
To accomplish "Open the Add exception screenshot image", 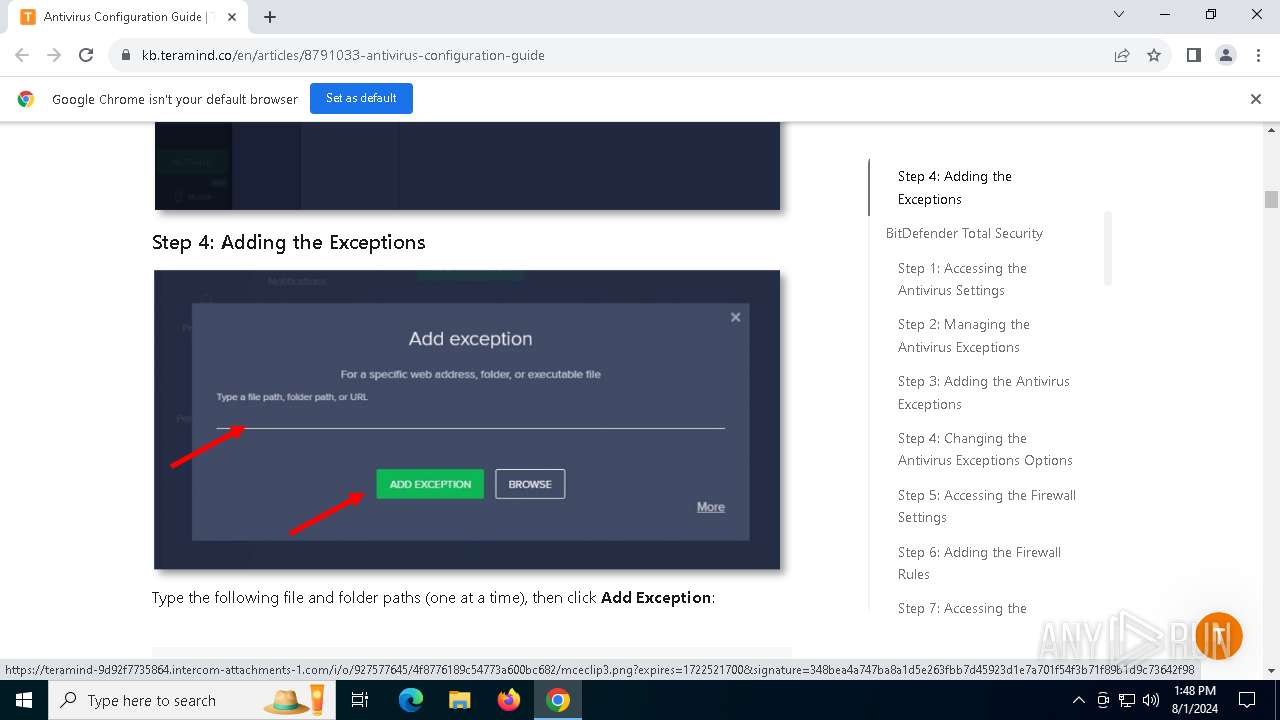I will [467, 420].
